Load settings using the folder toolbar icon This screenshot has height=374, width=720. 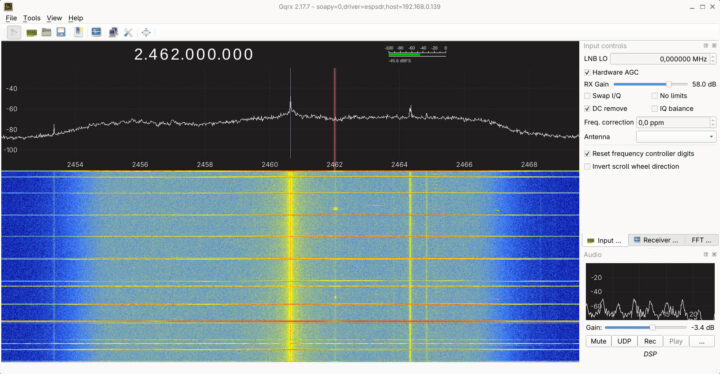coord(46,32)
